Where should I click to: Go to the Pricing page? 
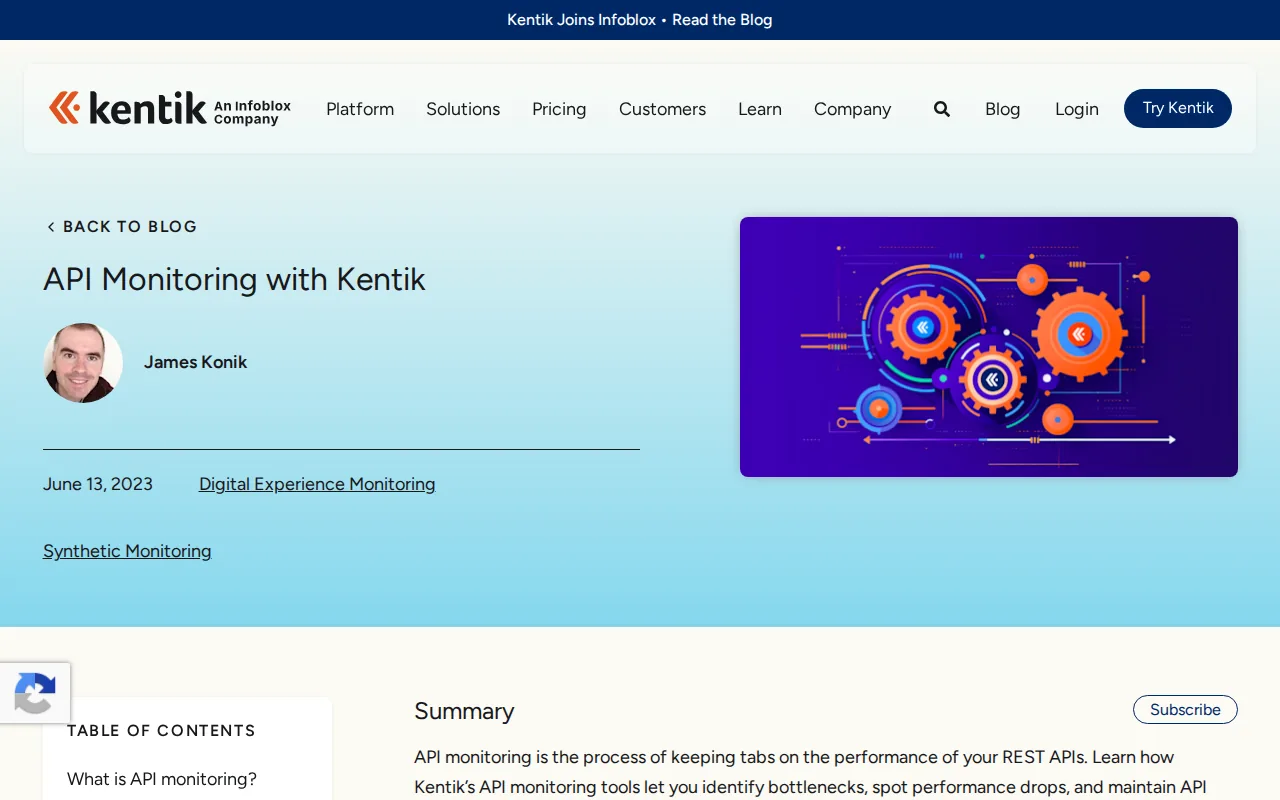coord(559,109)
